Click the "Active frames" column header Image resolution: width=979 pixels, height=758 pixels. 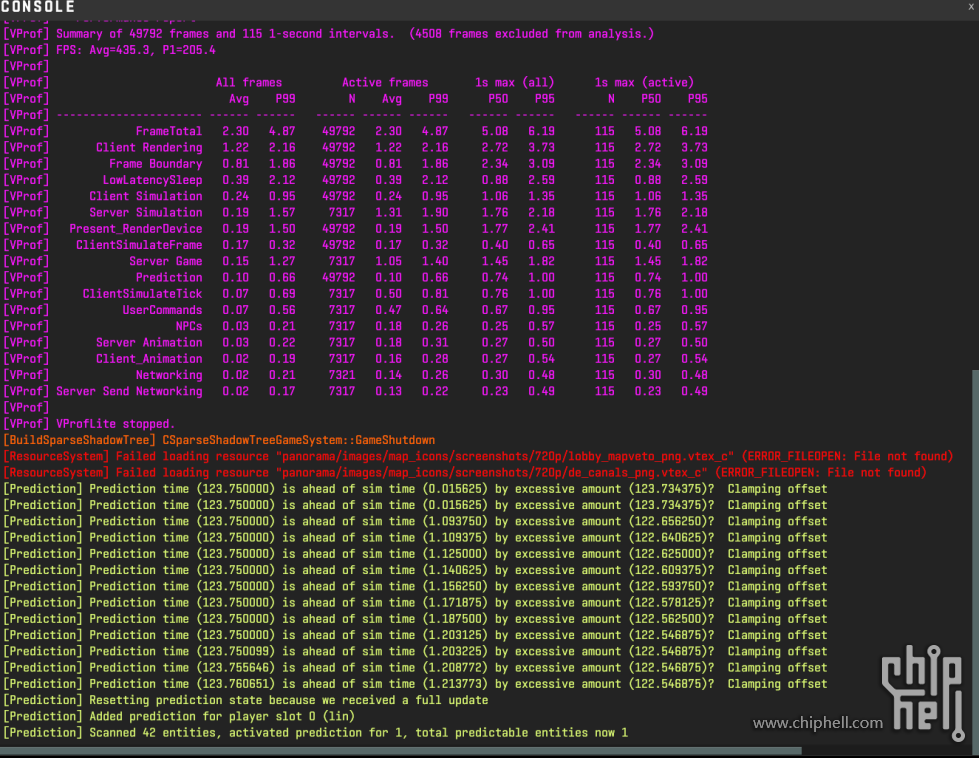(x=385, y=83)
